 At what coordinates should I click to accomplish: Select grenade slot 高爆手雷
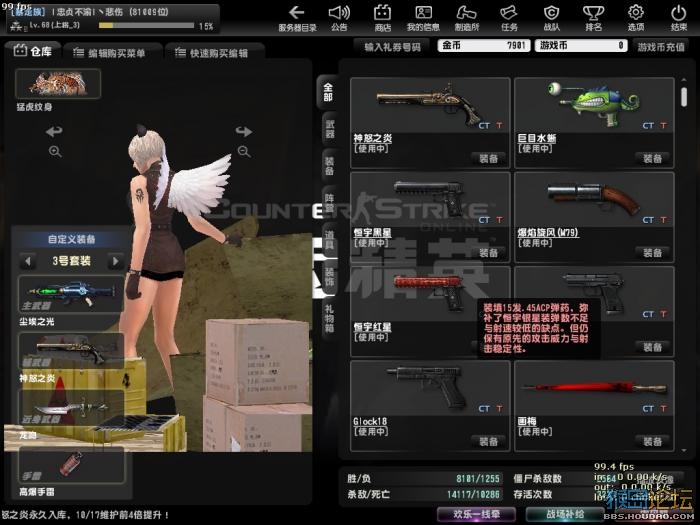tap(71, 464)
